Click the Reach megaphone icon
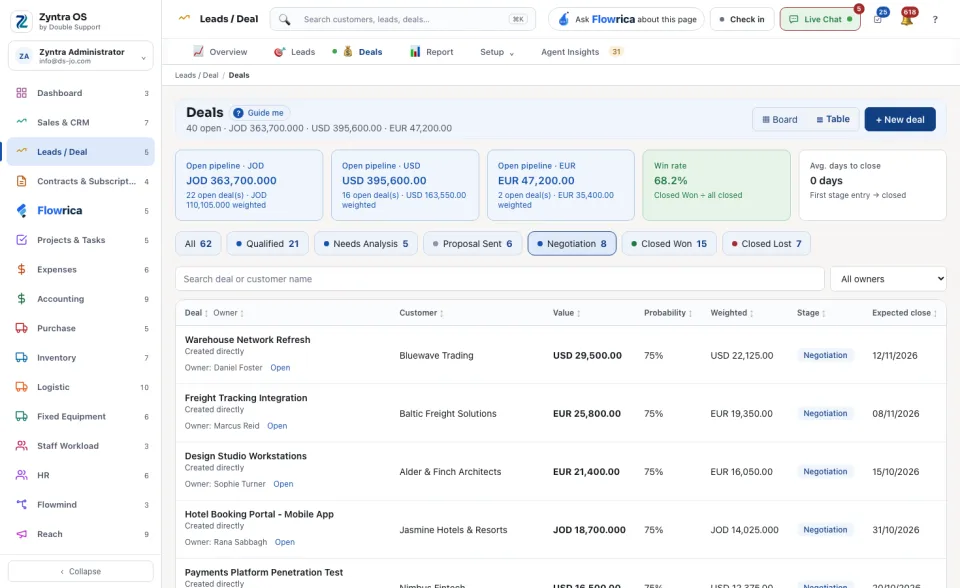The image size is (960, 588). point(21,534)
